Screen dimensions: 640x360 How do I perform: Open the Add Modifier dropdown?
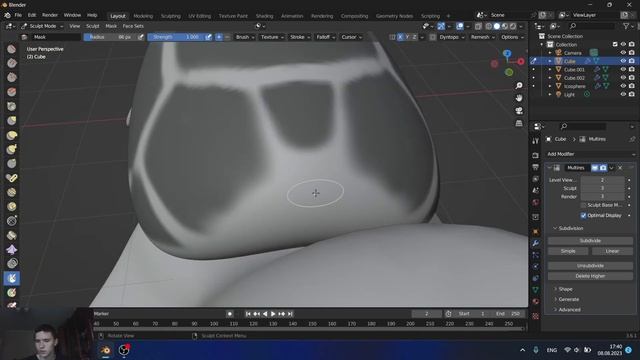click(x=590, y=154)
